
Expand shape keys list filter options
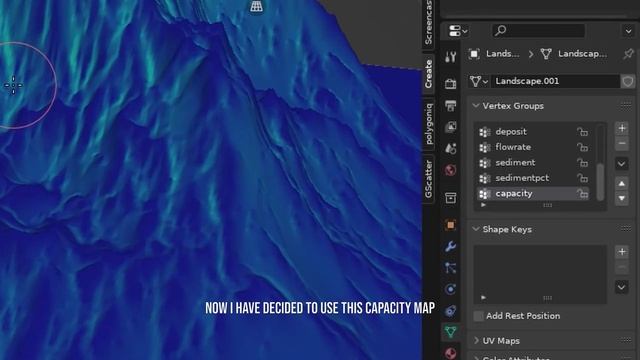(483, 298)
